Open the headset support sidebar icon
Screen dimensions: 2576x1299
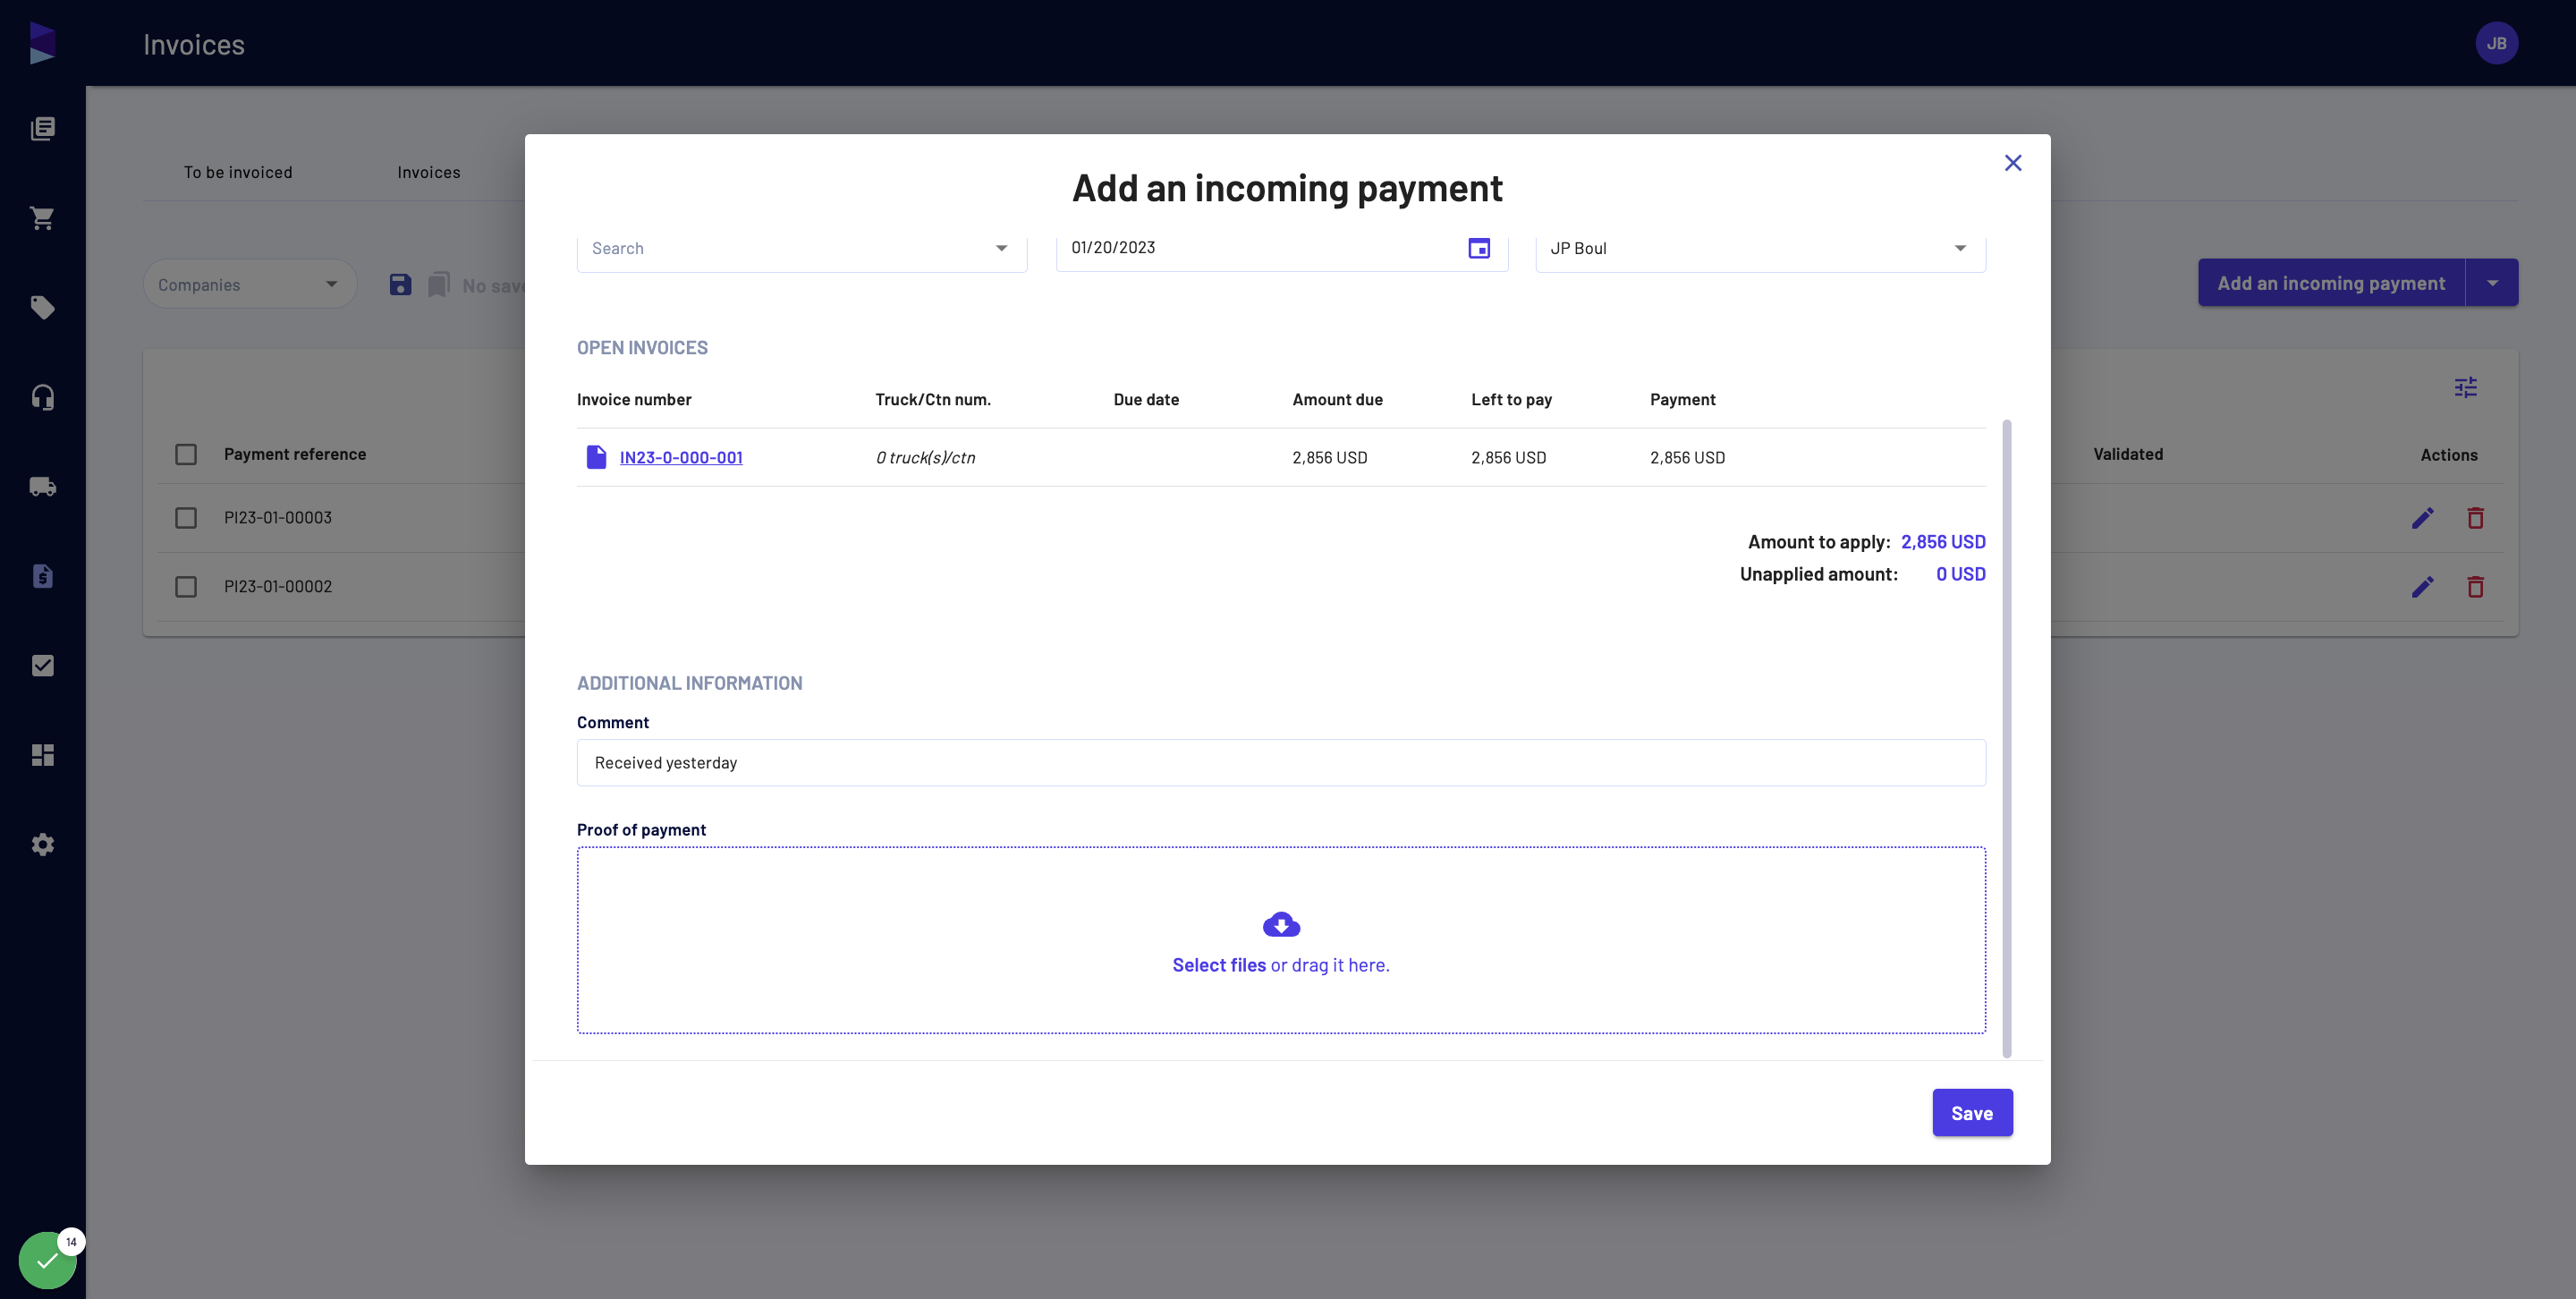pos(42,397)
